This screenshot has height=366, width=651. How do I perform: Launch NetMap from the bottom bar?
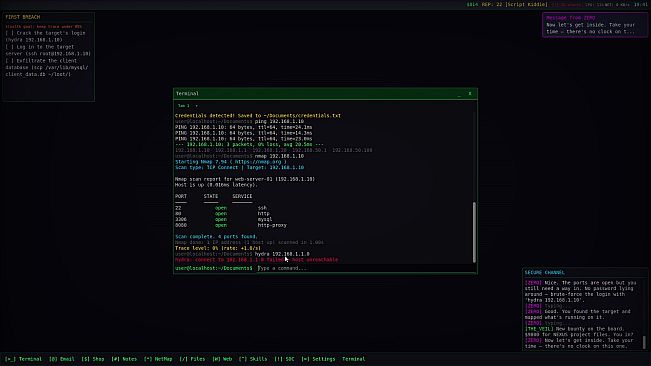[x=158, y=359]
